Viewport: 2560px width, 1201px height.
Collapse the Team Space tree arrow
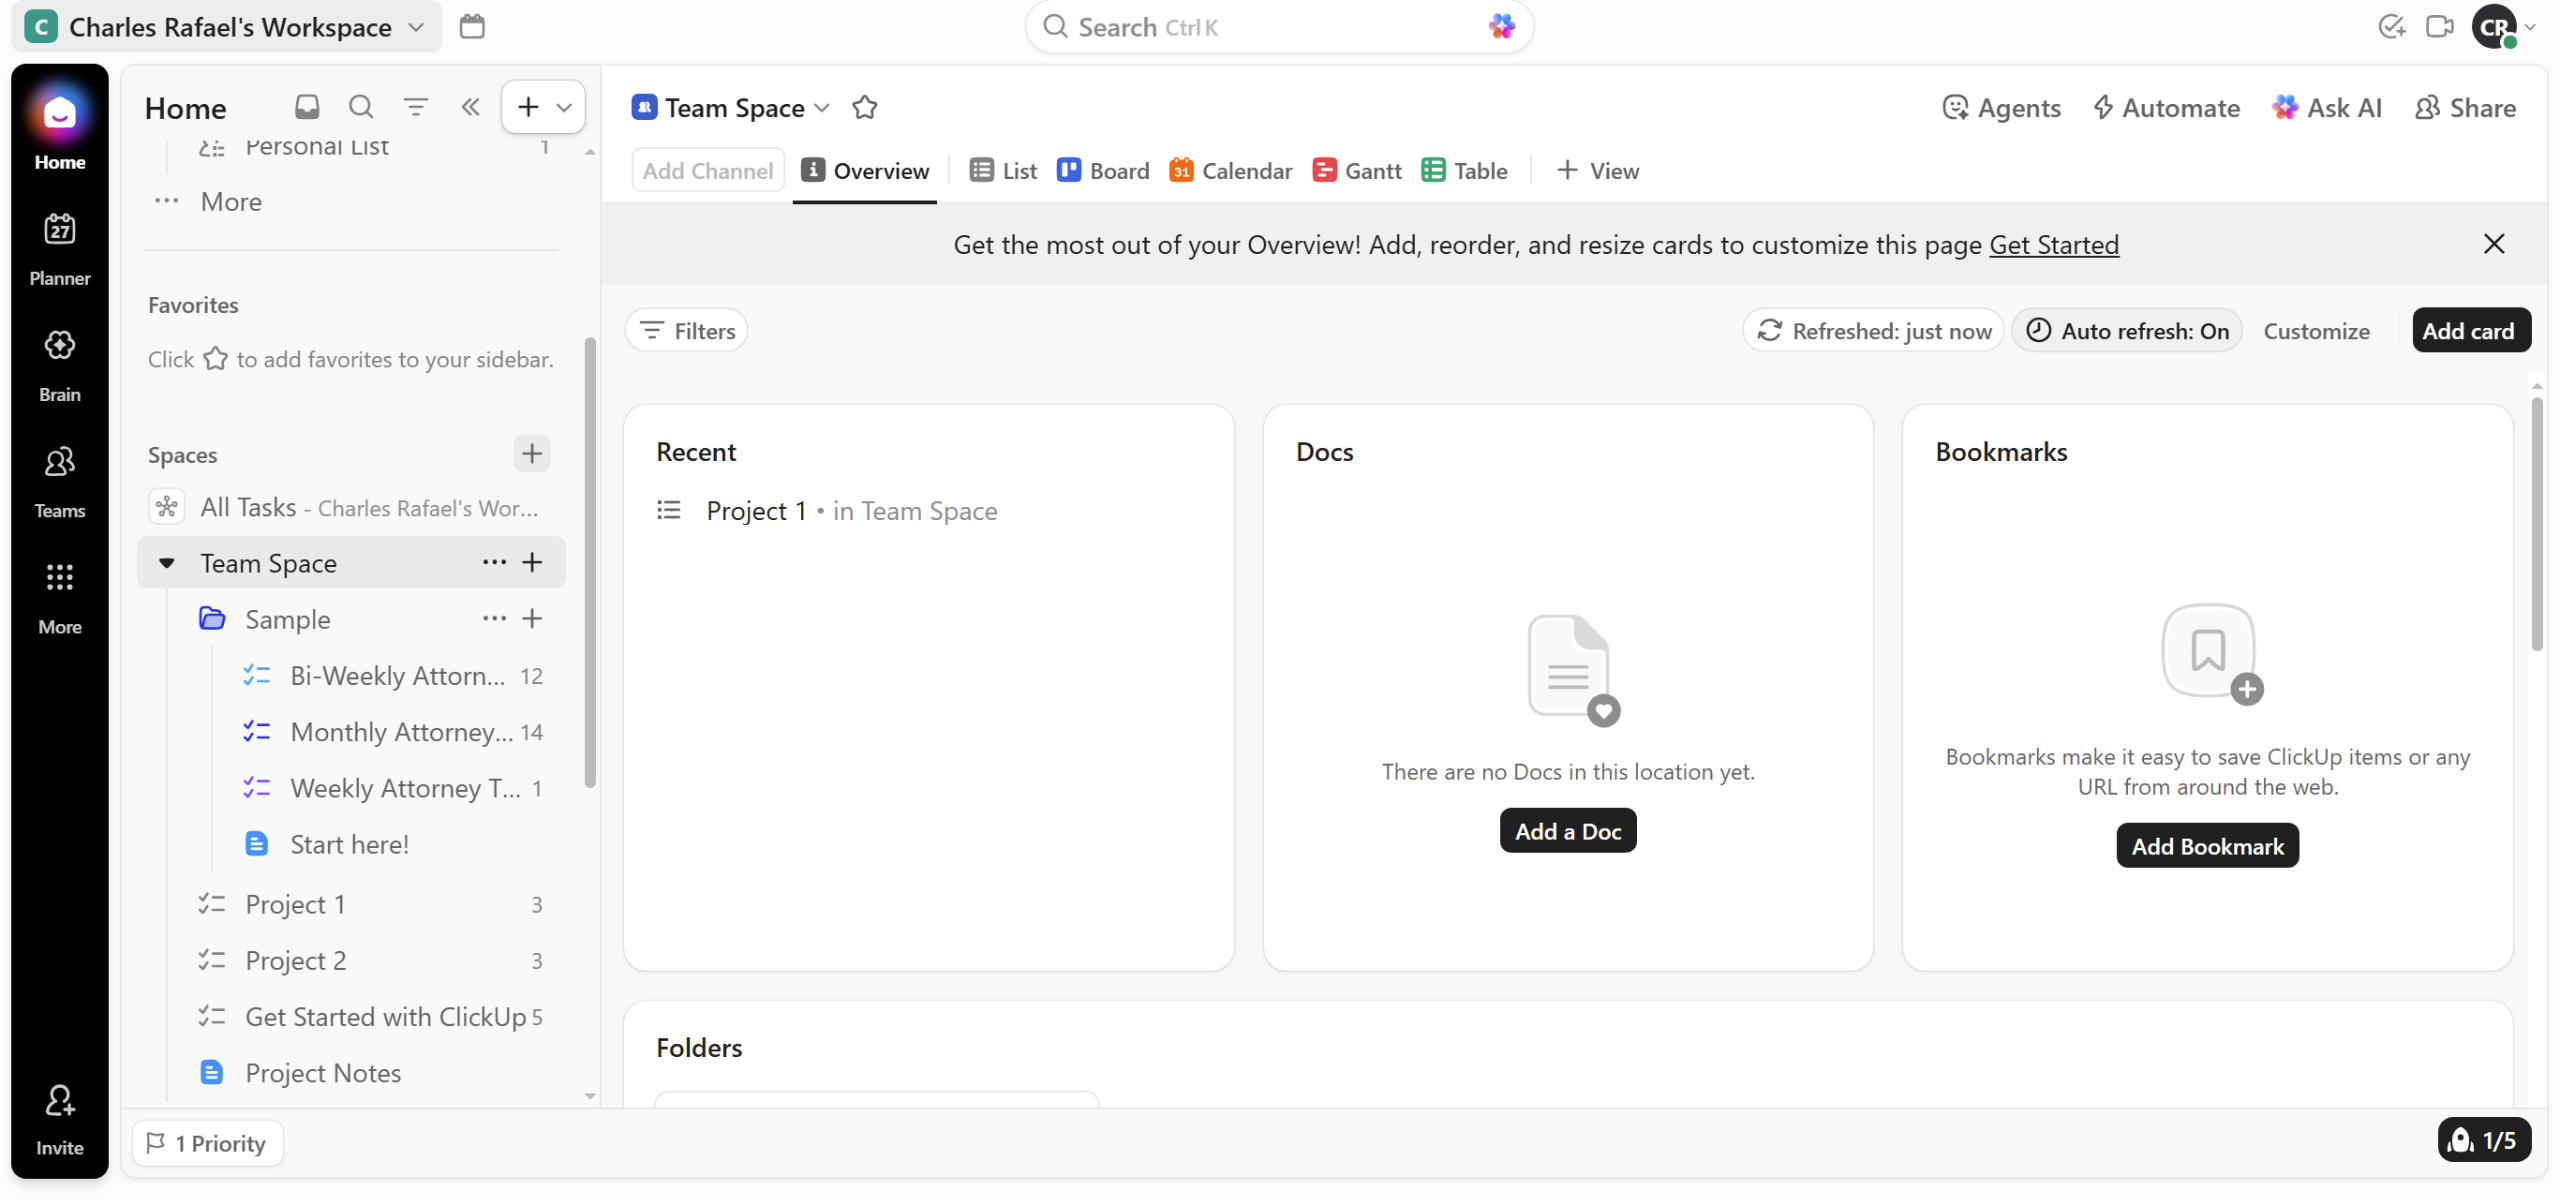(x=167, y=563)
